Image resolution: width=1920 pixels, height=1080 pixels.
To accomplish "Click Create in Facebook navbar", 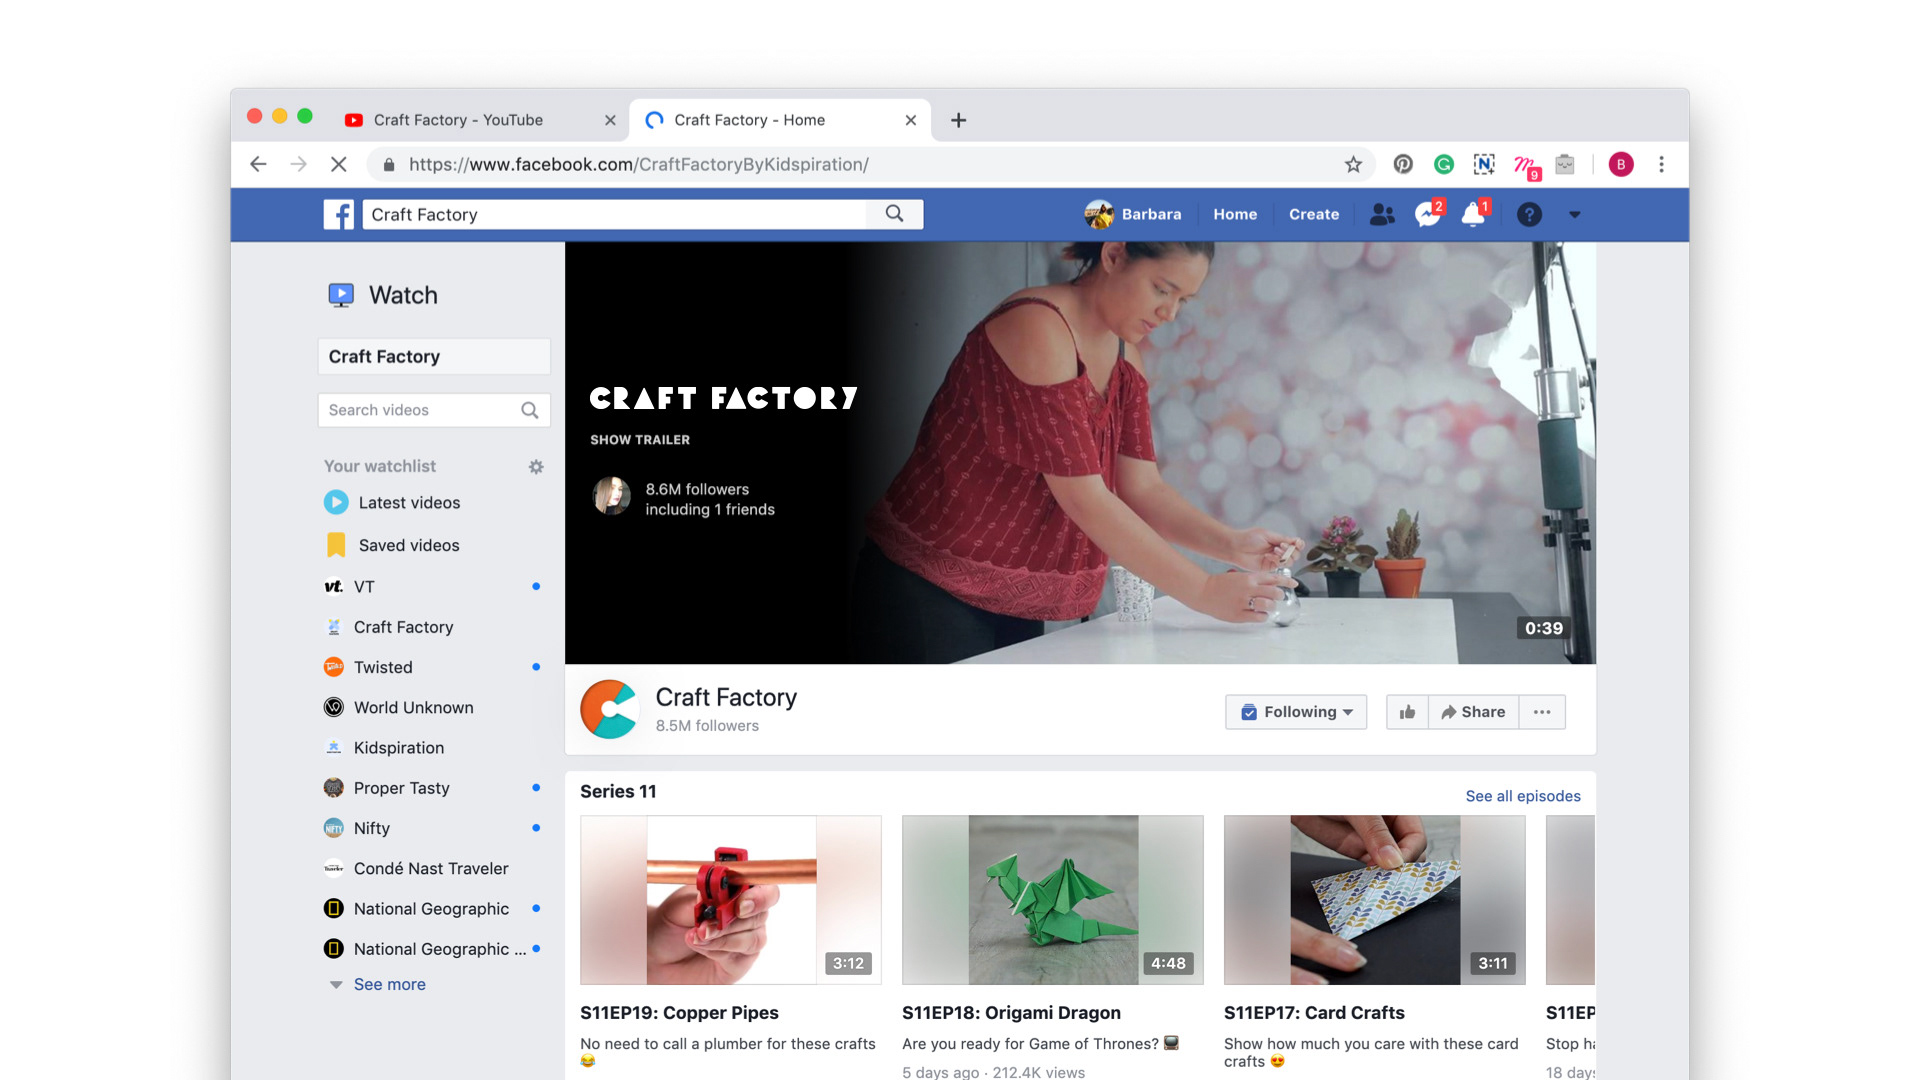I will [x=1314, y=214].
